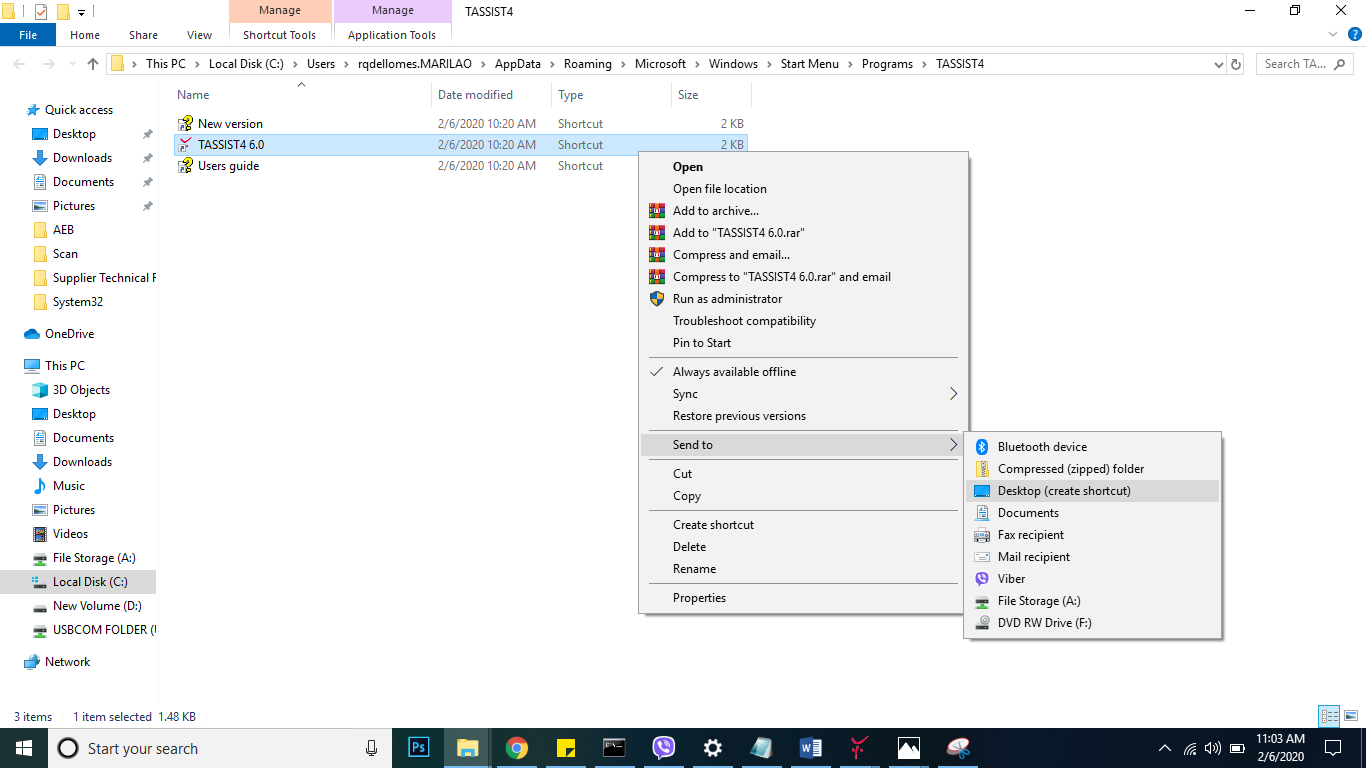
Task: Click the Programs breadcrumb segment
Action: [887, 64]
